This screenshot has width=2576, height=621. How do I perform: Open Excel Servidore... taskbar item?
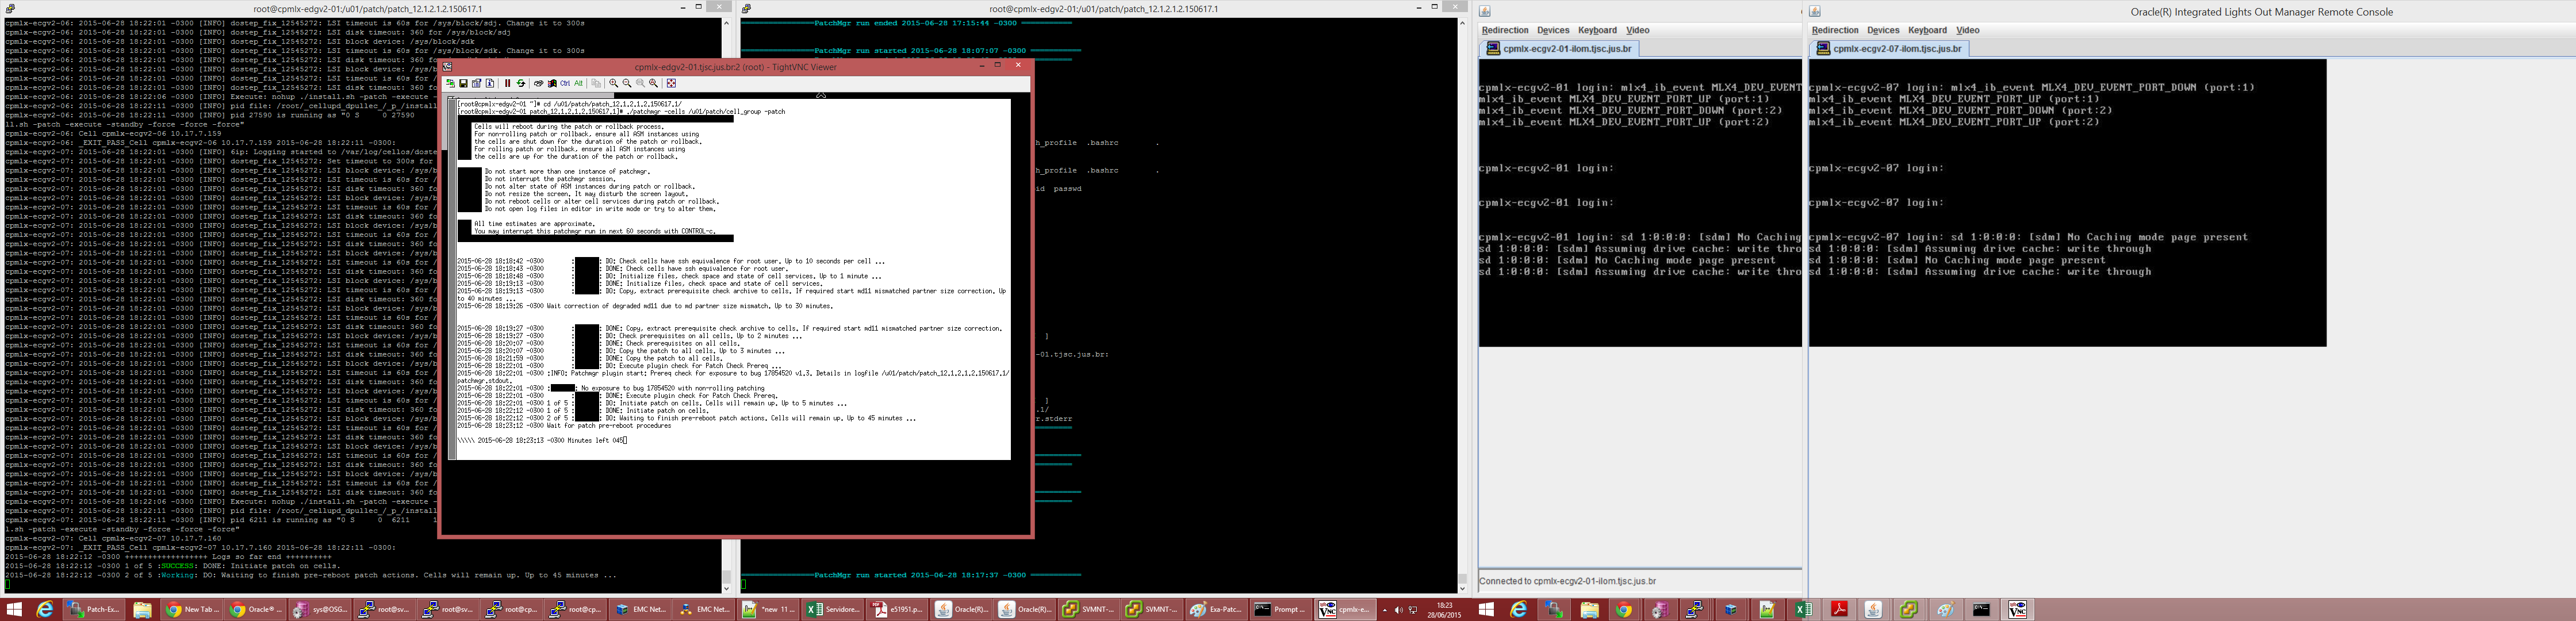point(833,609)
